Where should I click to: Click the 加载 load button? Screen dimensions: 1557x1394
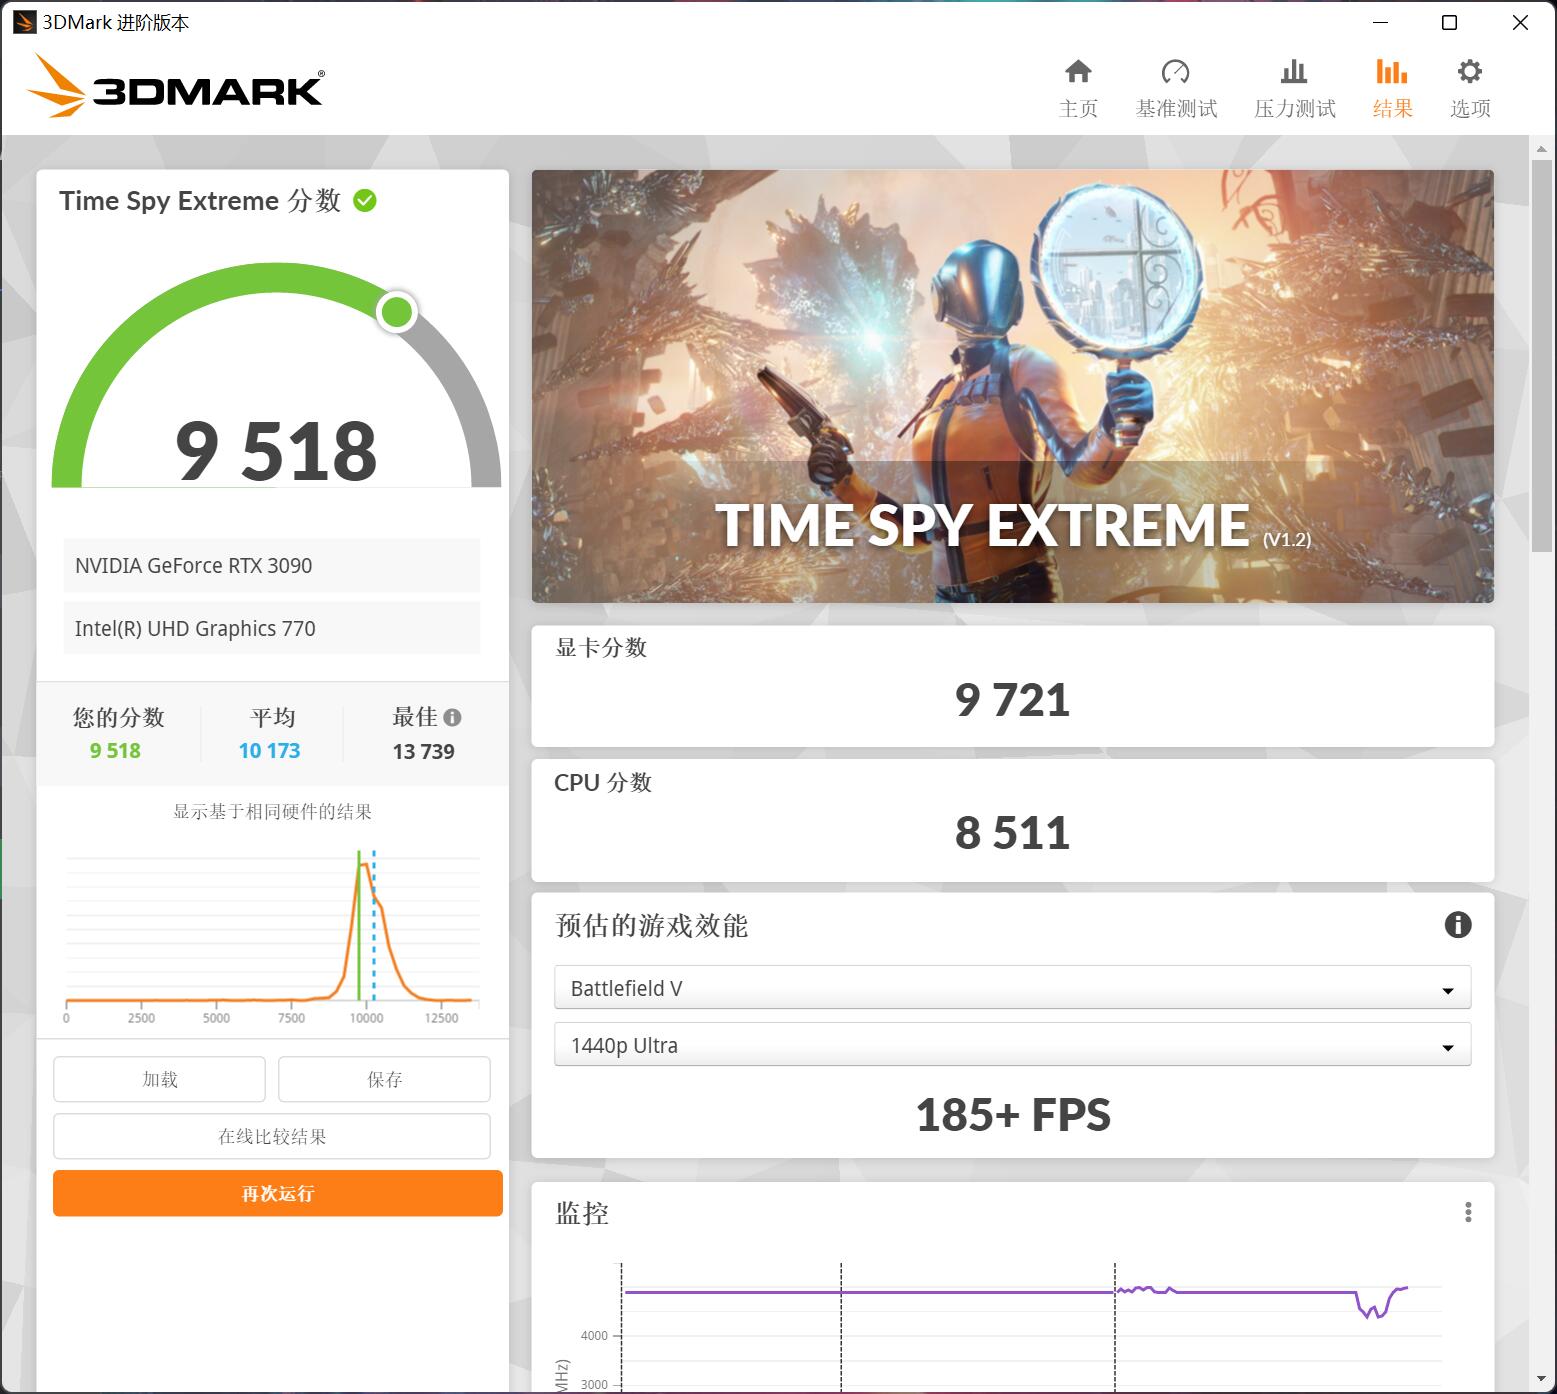point(160,1079)
